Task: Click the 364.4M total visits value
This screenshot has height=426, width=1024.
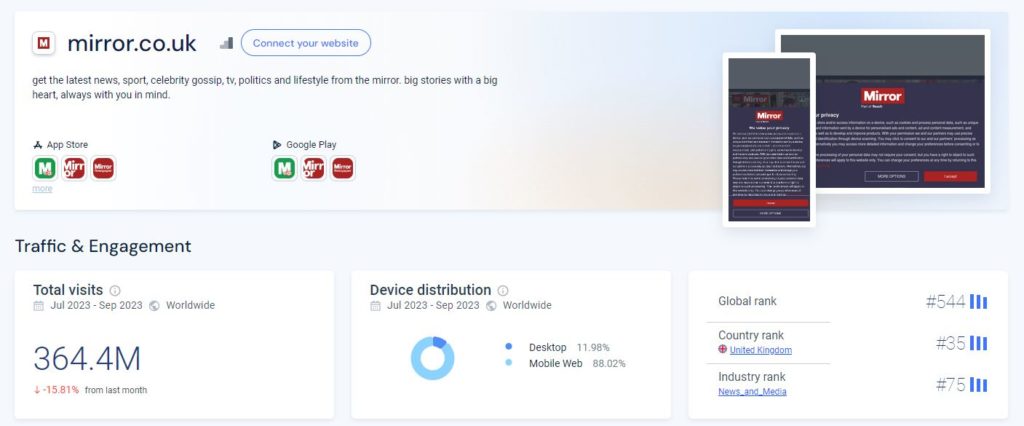Action: pos(87,359)
